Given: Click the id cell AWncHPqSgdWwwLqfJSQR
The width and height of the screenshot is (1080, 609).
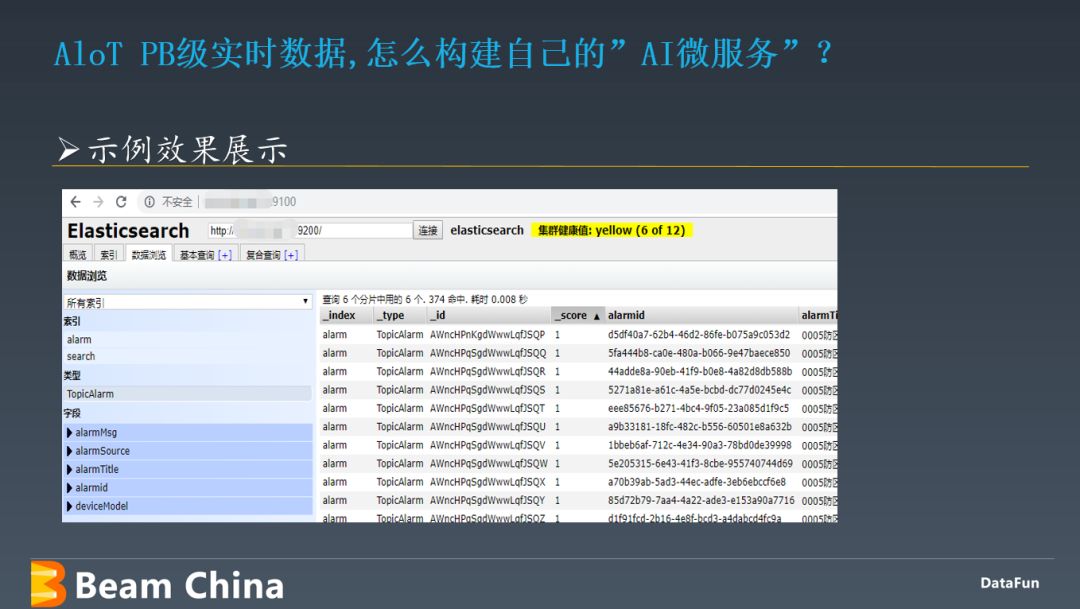Looking at the screenshot, I should 488,371.
